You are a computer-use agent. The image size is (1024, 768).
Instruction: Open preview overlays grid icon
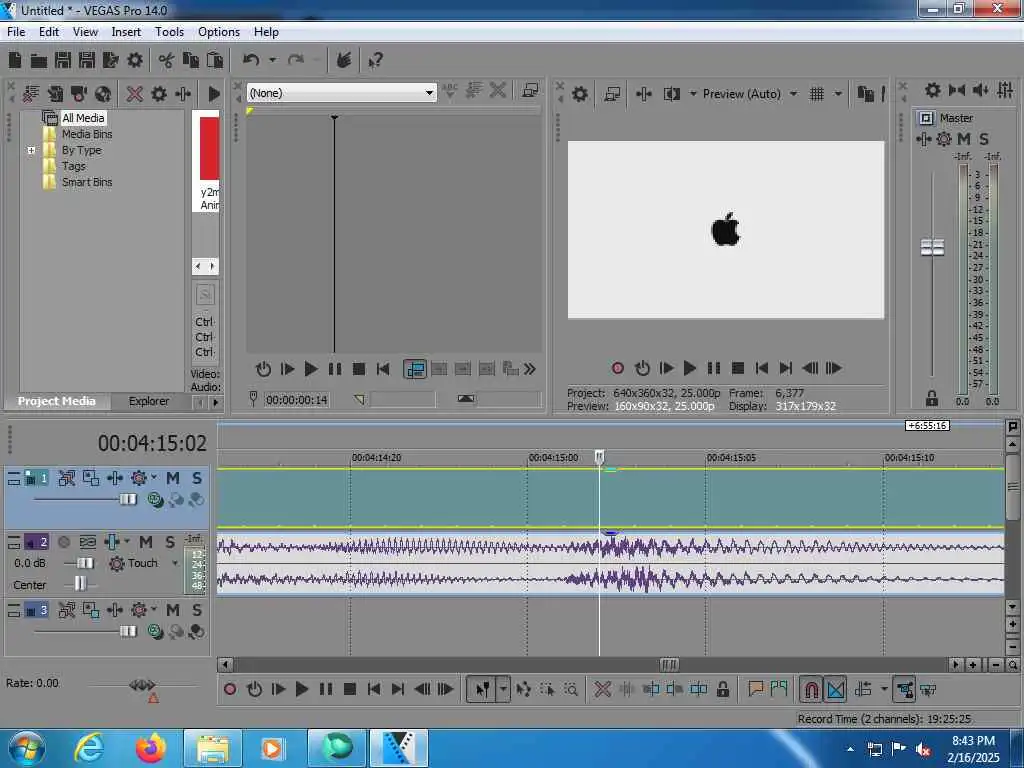[816, 94]
